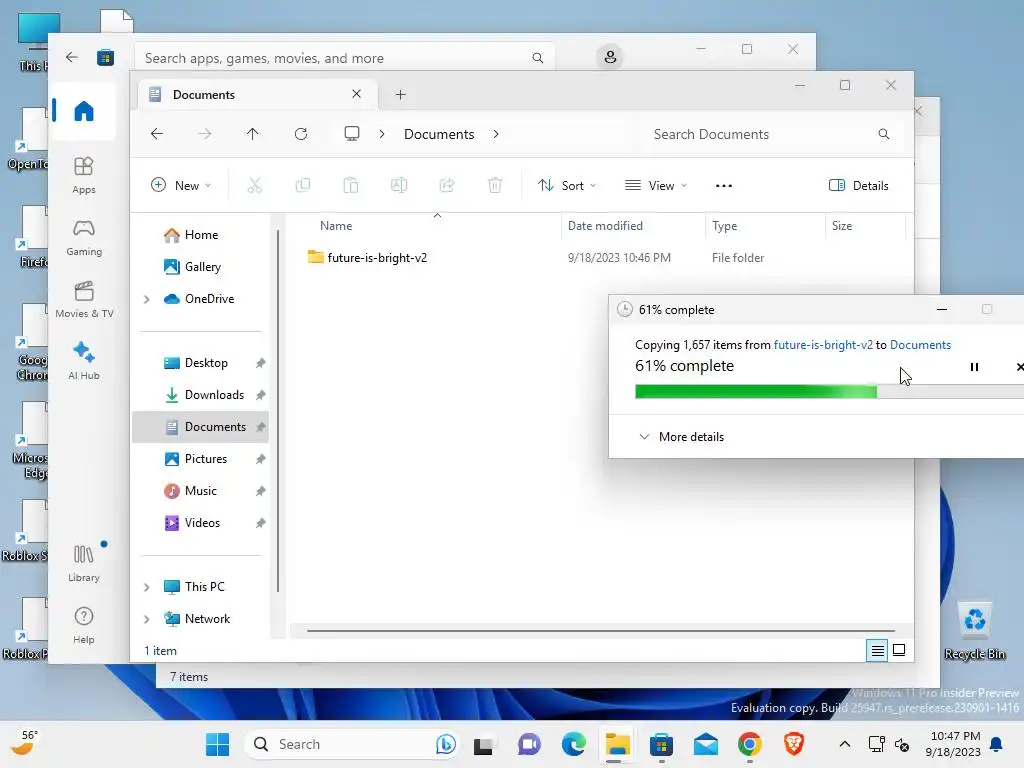
Task: Go back in File Explorer navigation
Action: (x=157, y=134)
